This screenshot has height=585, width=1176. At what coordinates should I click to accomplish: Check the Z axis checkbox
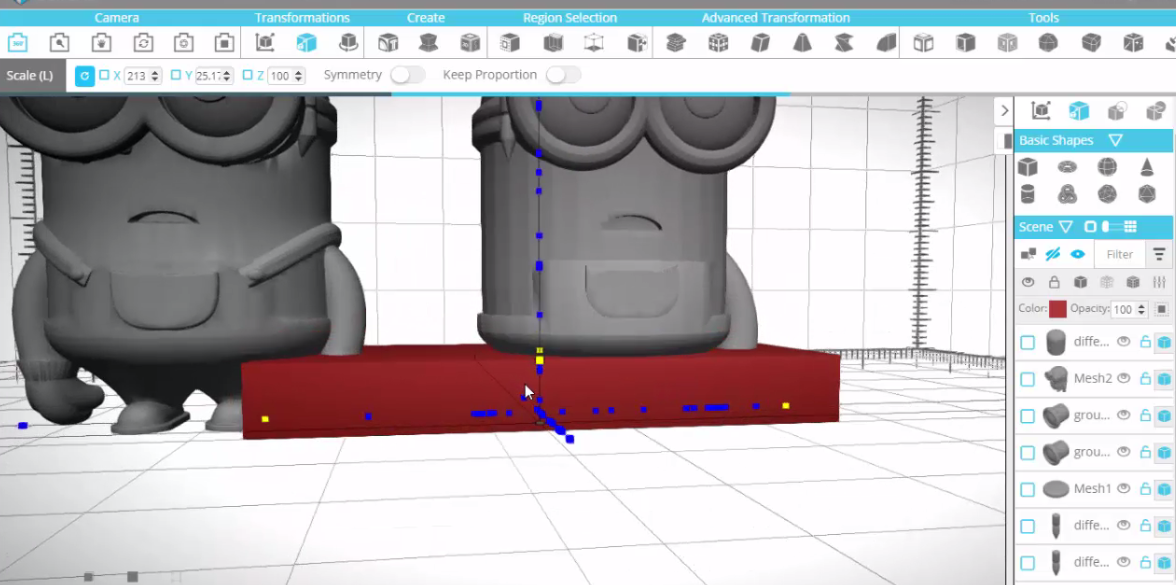(248, 75)
